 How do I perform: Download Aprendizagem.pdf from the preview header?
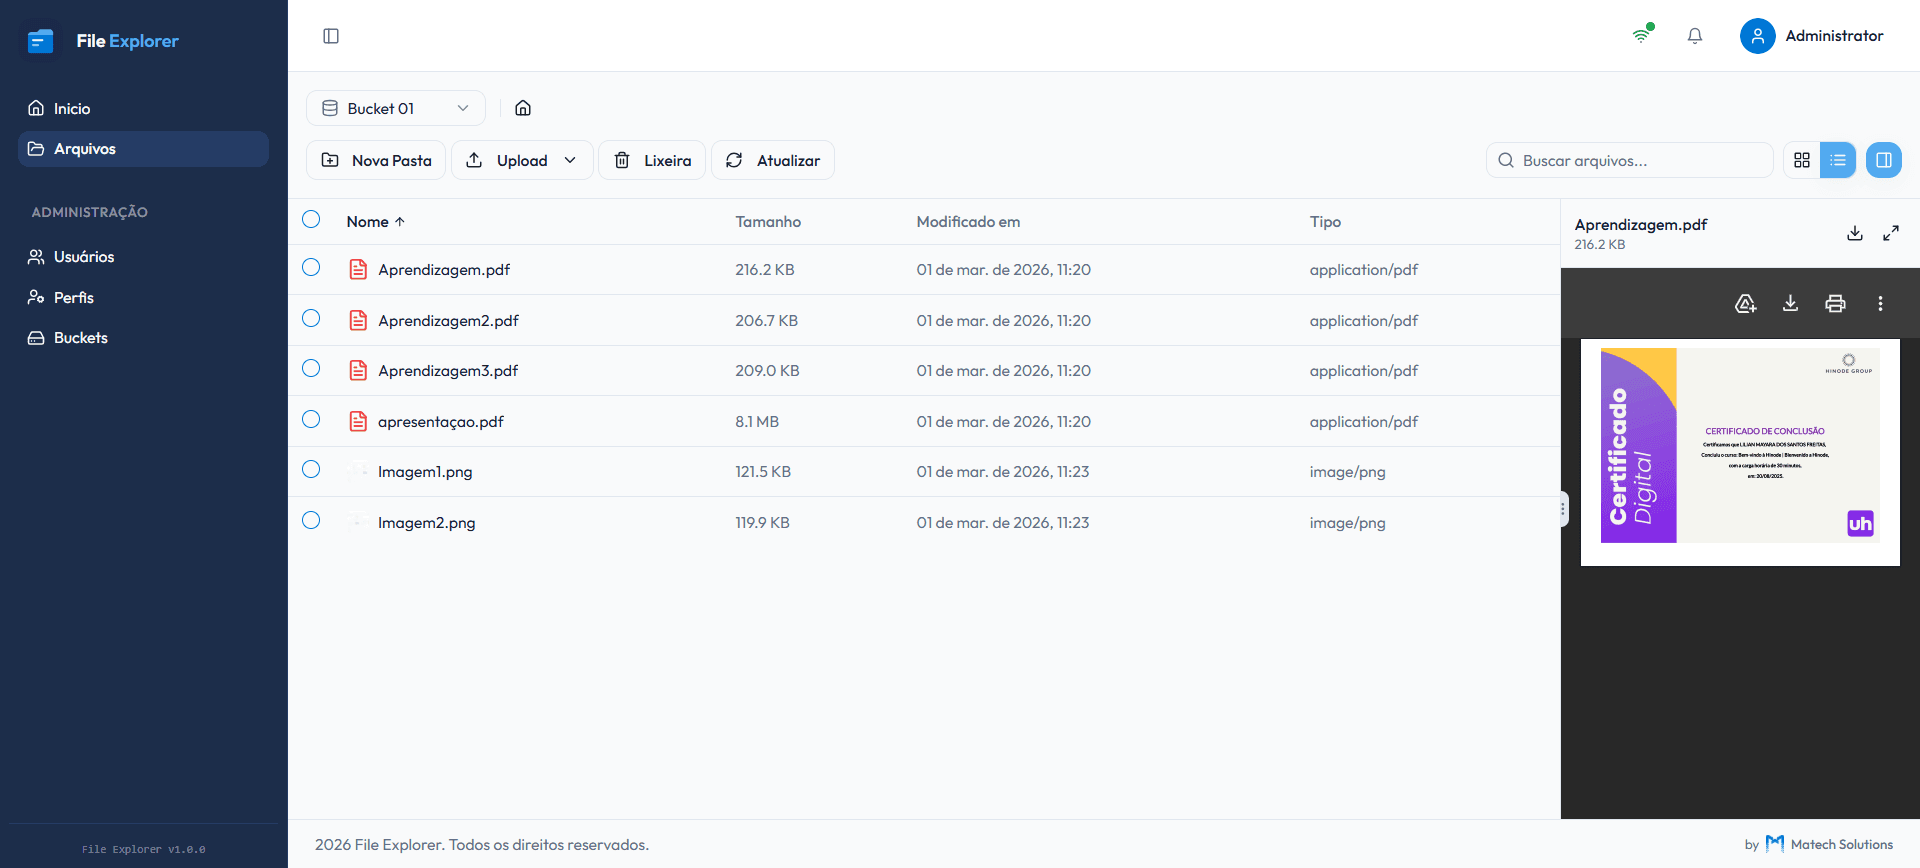coord(1854,233)
